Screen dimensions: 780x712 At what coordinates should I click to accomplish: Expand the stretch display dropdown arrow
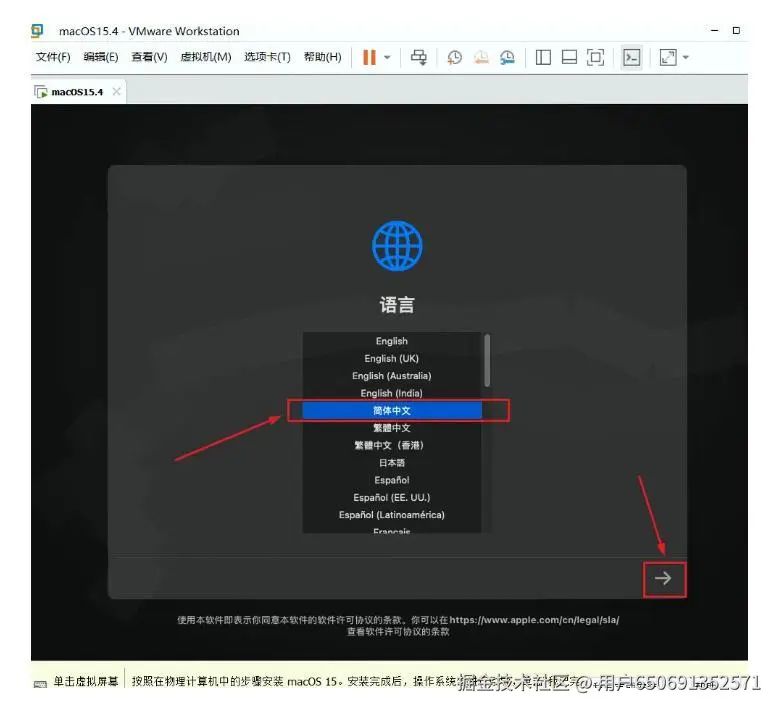pyautogui.click(x=686, y=58)
